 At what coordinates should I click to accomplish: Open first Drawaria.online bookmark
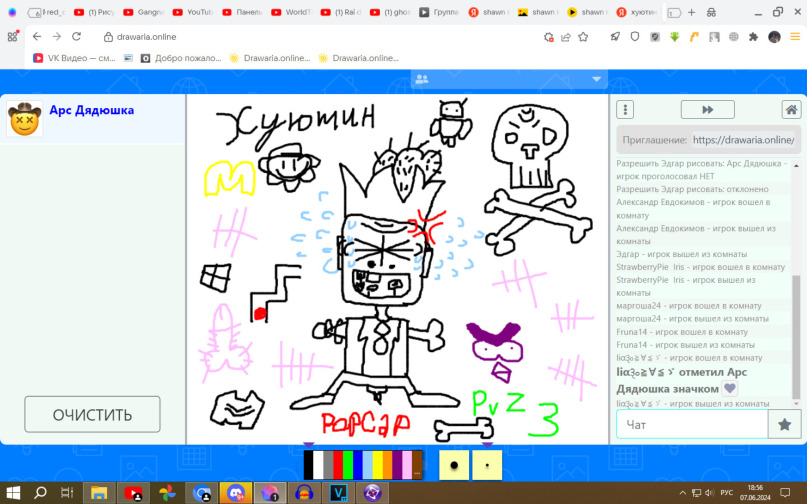270,58
